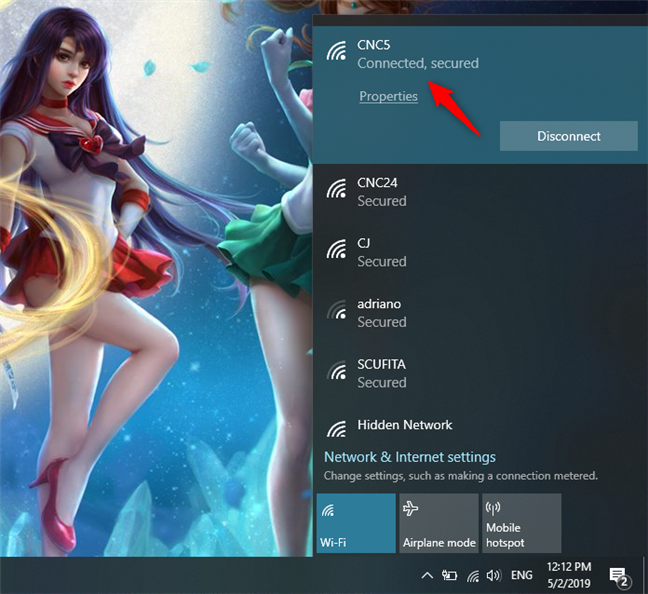Open the Action Center notifications icon
The height and width of the screenshot is (594, 648).
tap(619, 576)
